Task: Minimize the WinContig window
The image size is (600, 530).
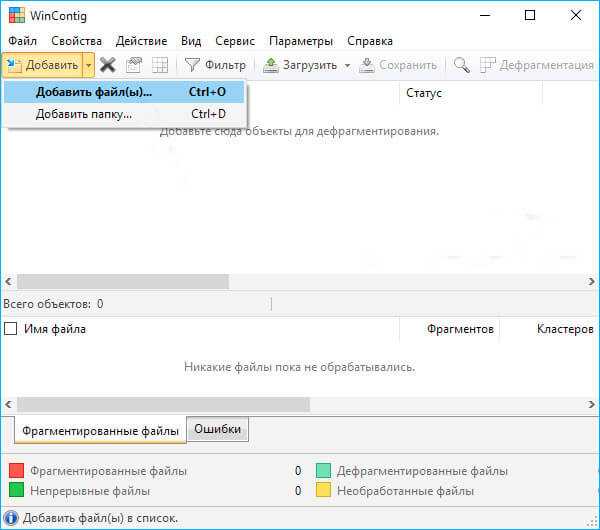Action: coord(485,15)
